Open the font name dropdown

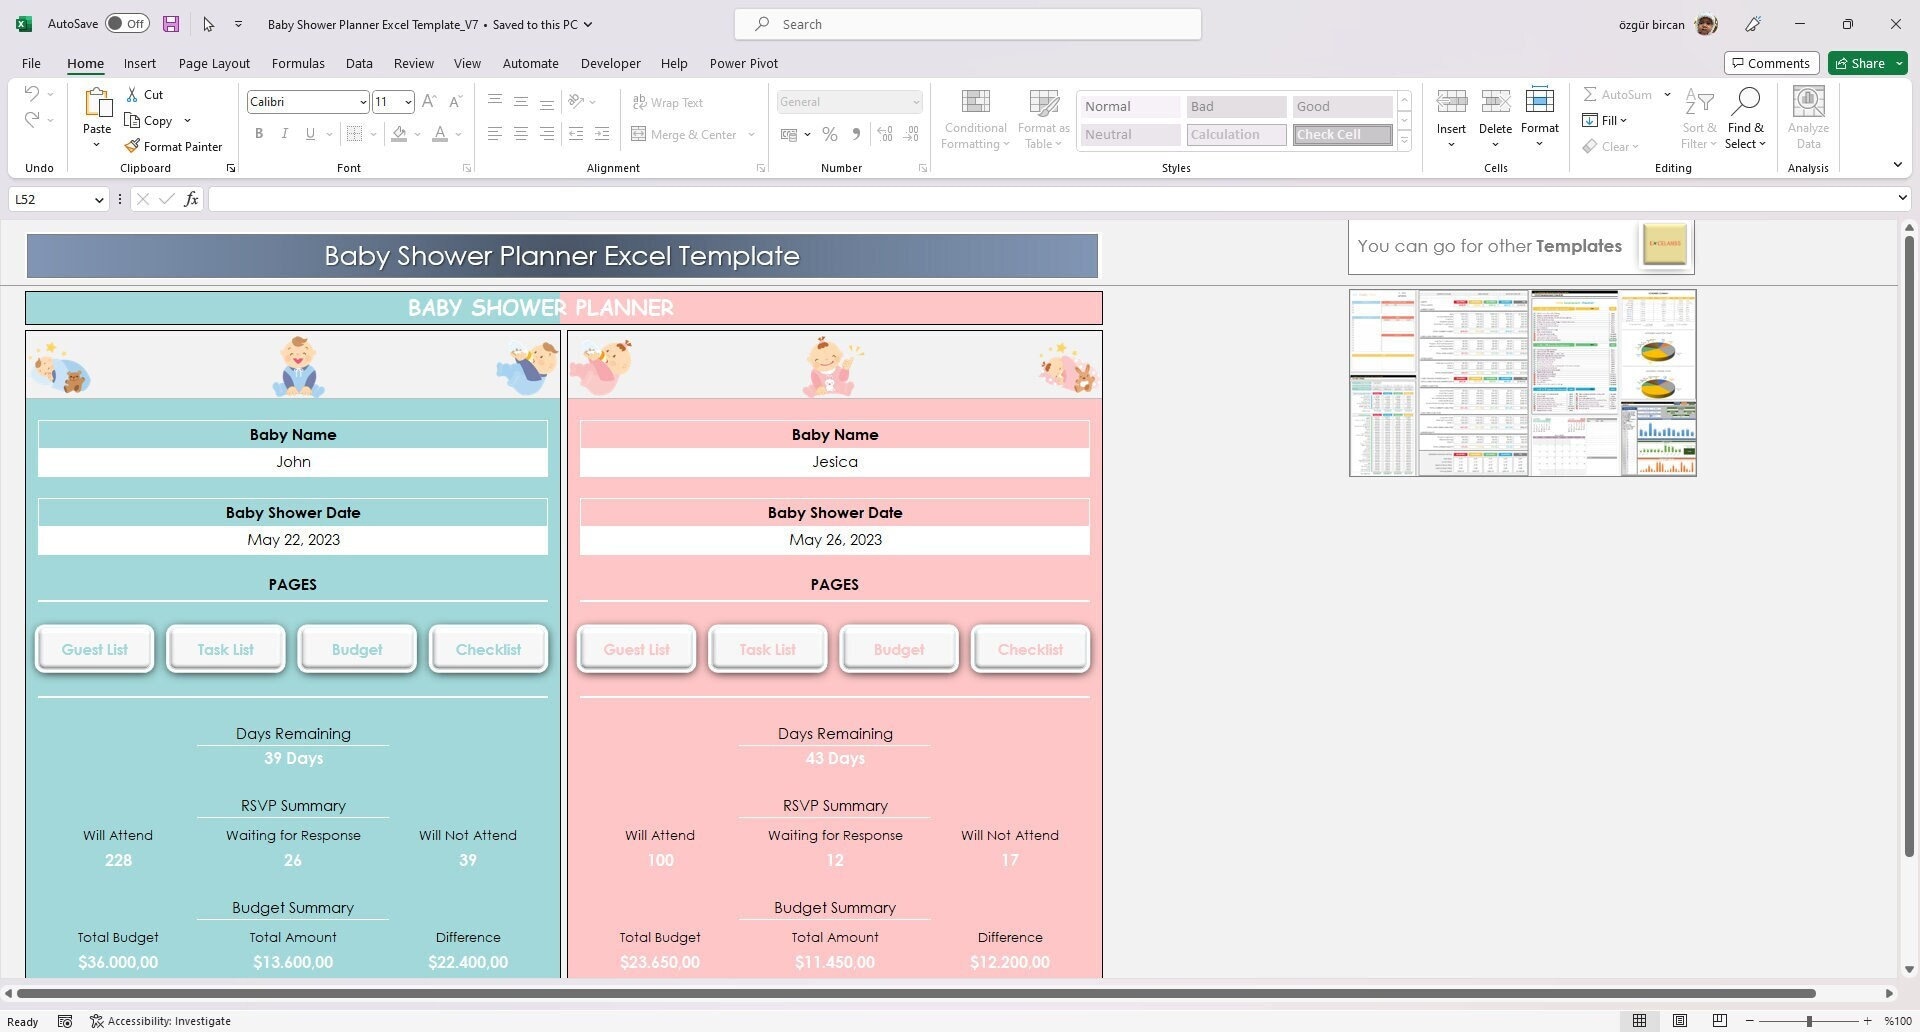[363, 101]
